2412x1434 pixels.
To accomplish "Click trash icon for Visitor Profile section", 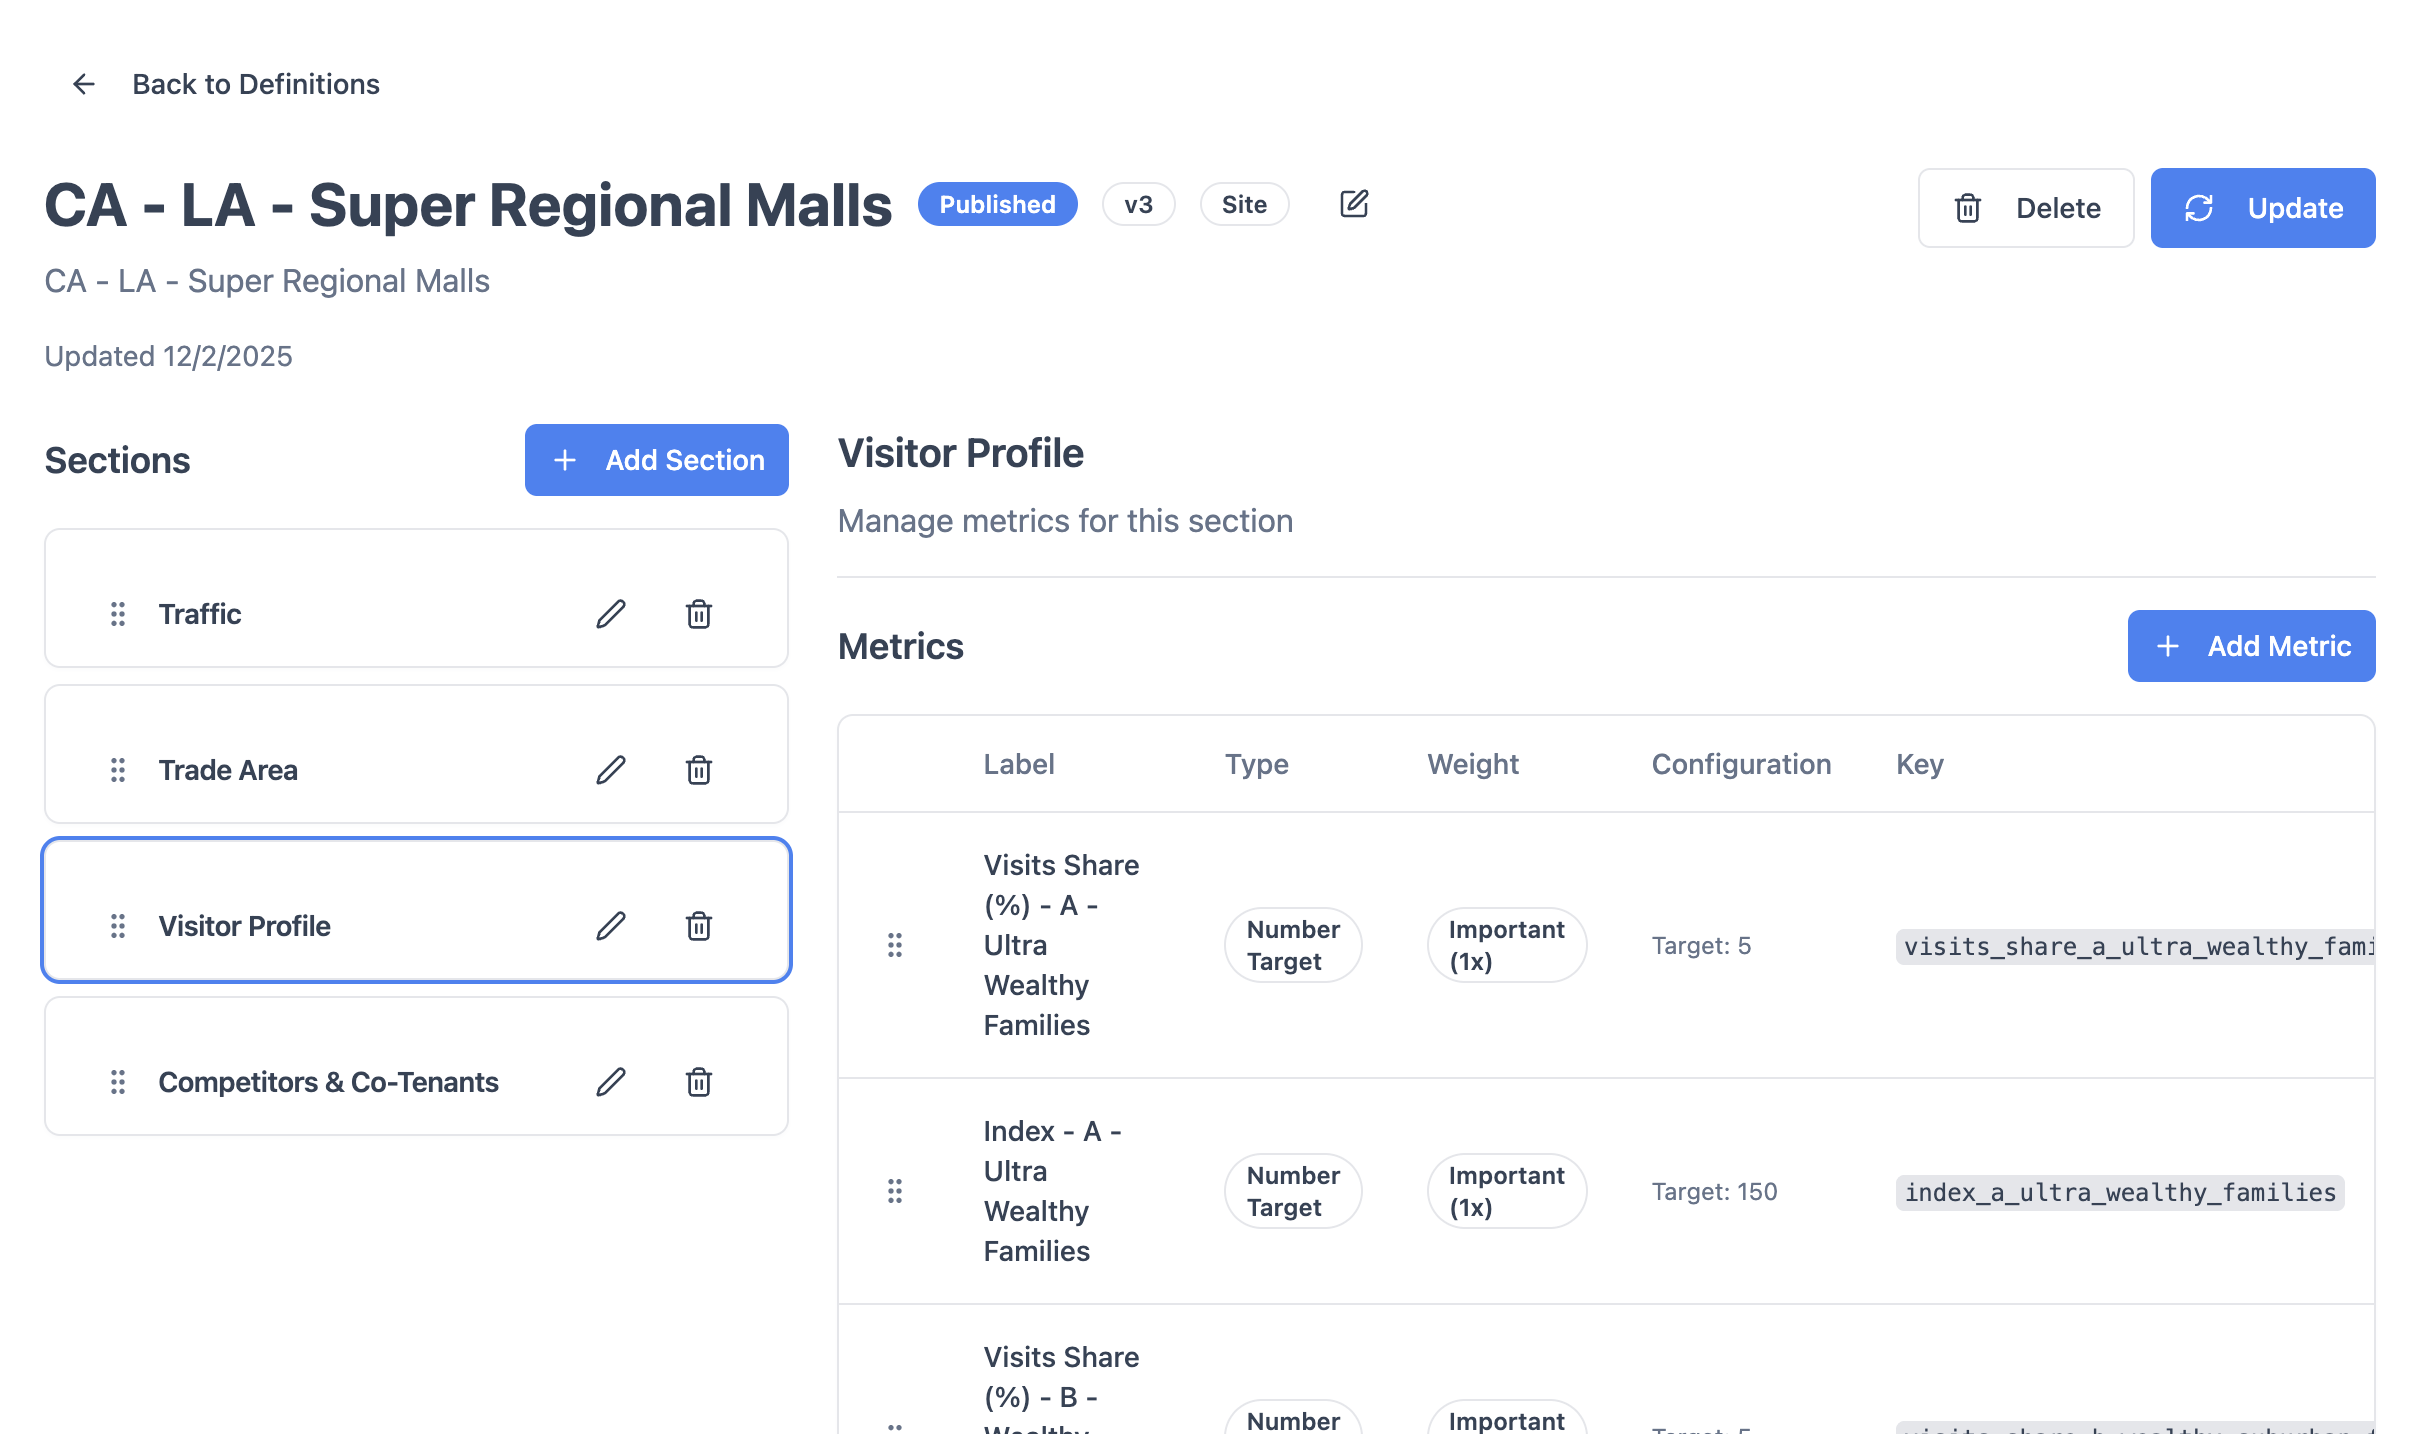I will (x=699, y=926).
